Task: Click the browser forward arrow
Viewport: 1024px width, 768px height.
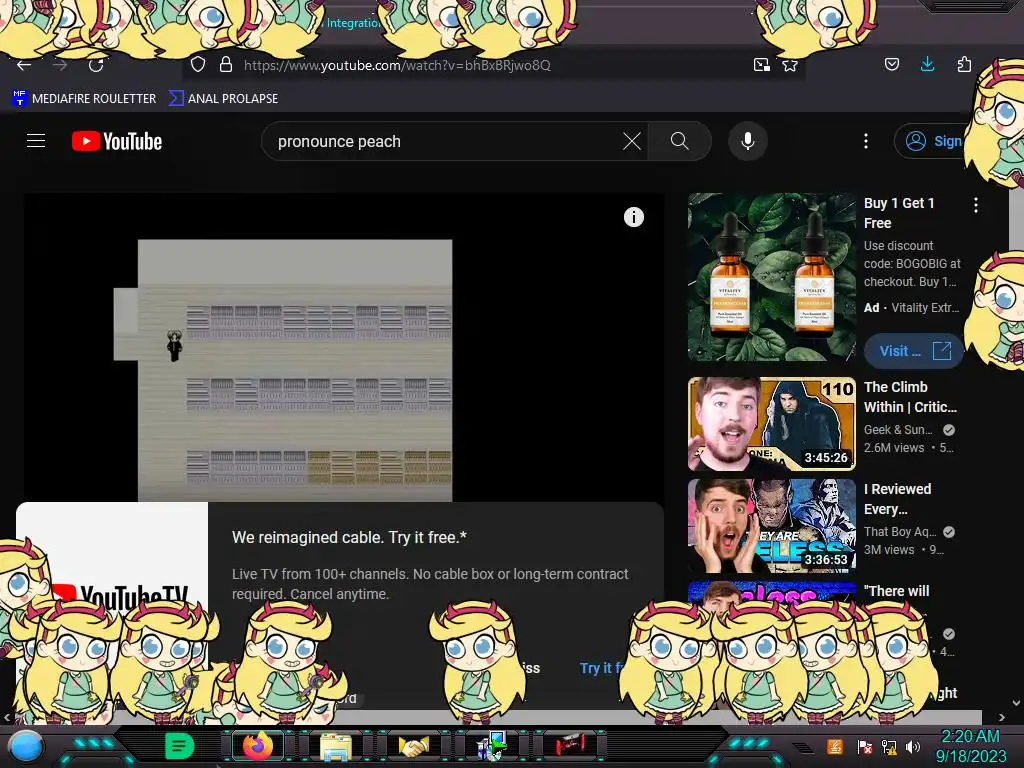Action: [x=60, y=65]
